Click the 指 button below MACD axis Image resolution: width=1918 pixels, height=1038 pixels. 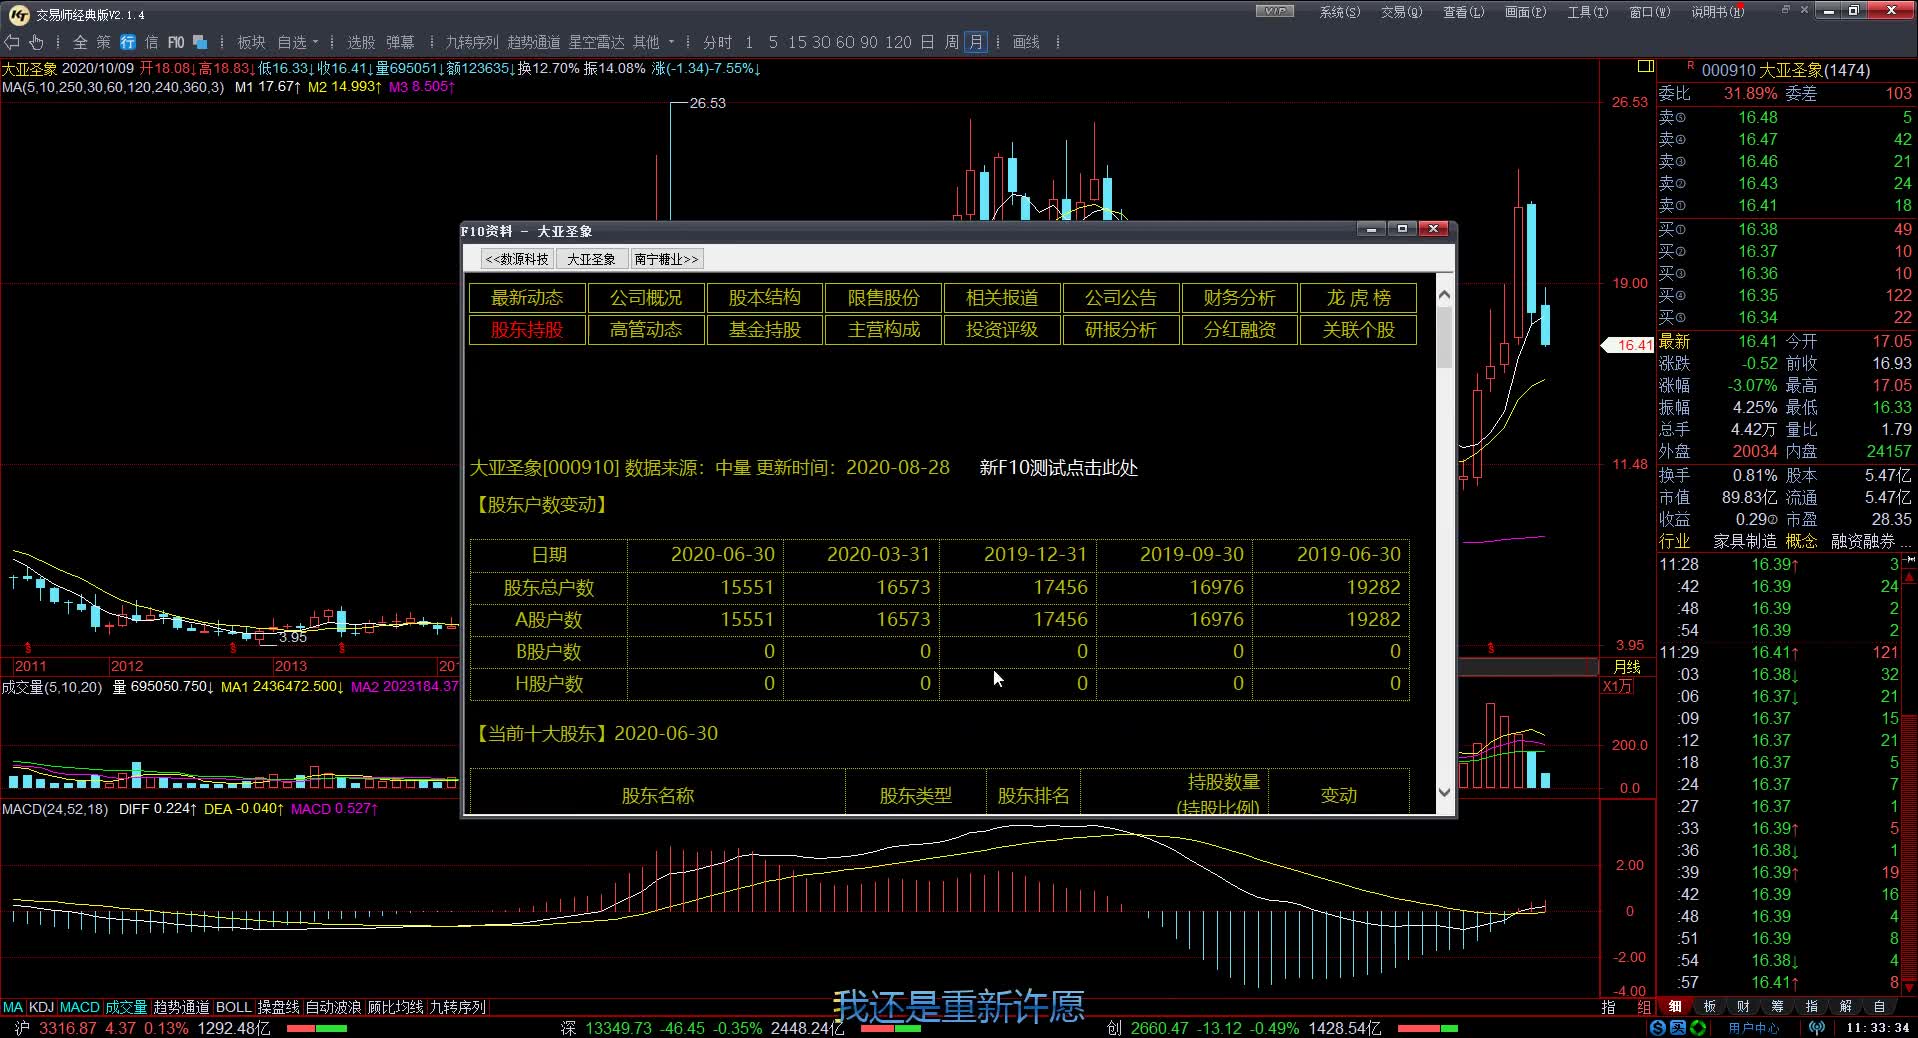(x=1609, y=1007)
